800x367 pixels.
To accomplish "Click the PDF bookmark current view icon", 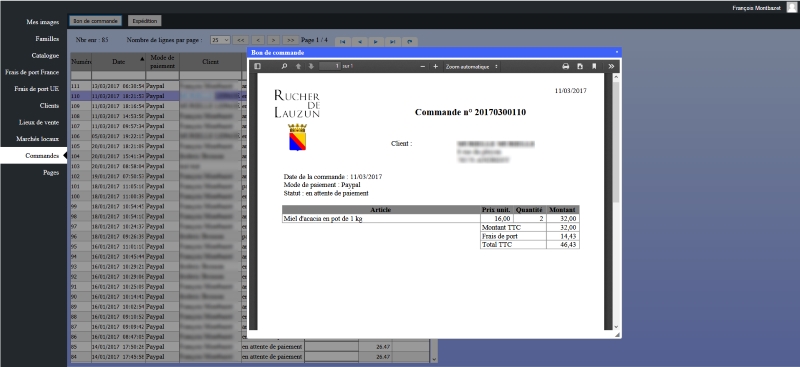I will point(594,66).
